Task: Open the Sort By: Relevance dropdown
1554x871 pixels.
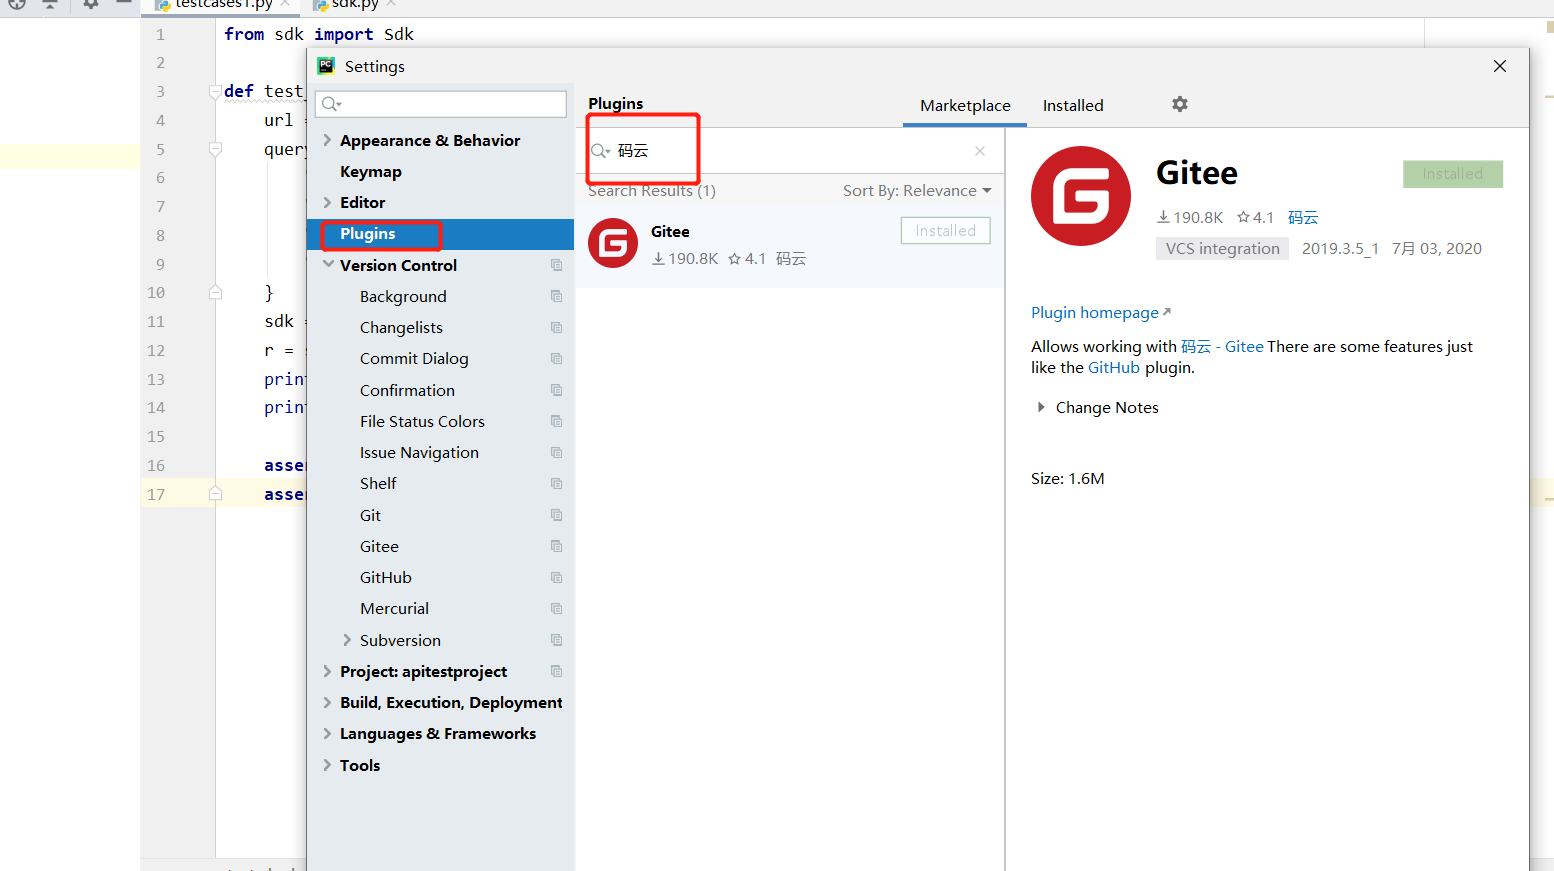Action: pyautogui.click(x=917, y=190)
